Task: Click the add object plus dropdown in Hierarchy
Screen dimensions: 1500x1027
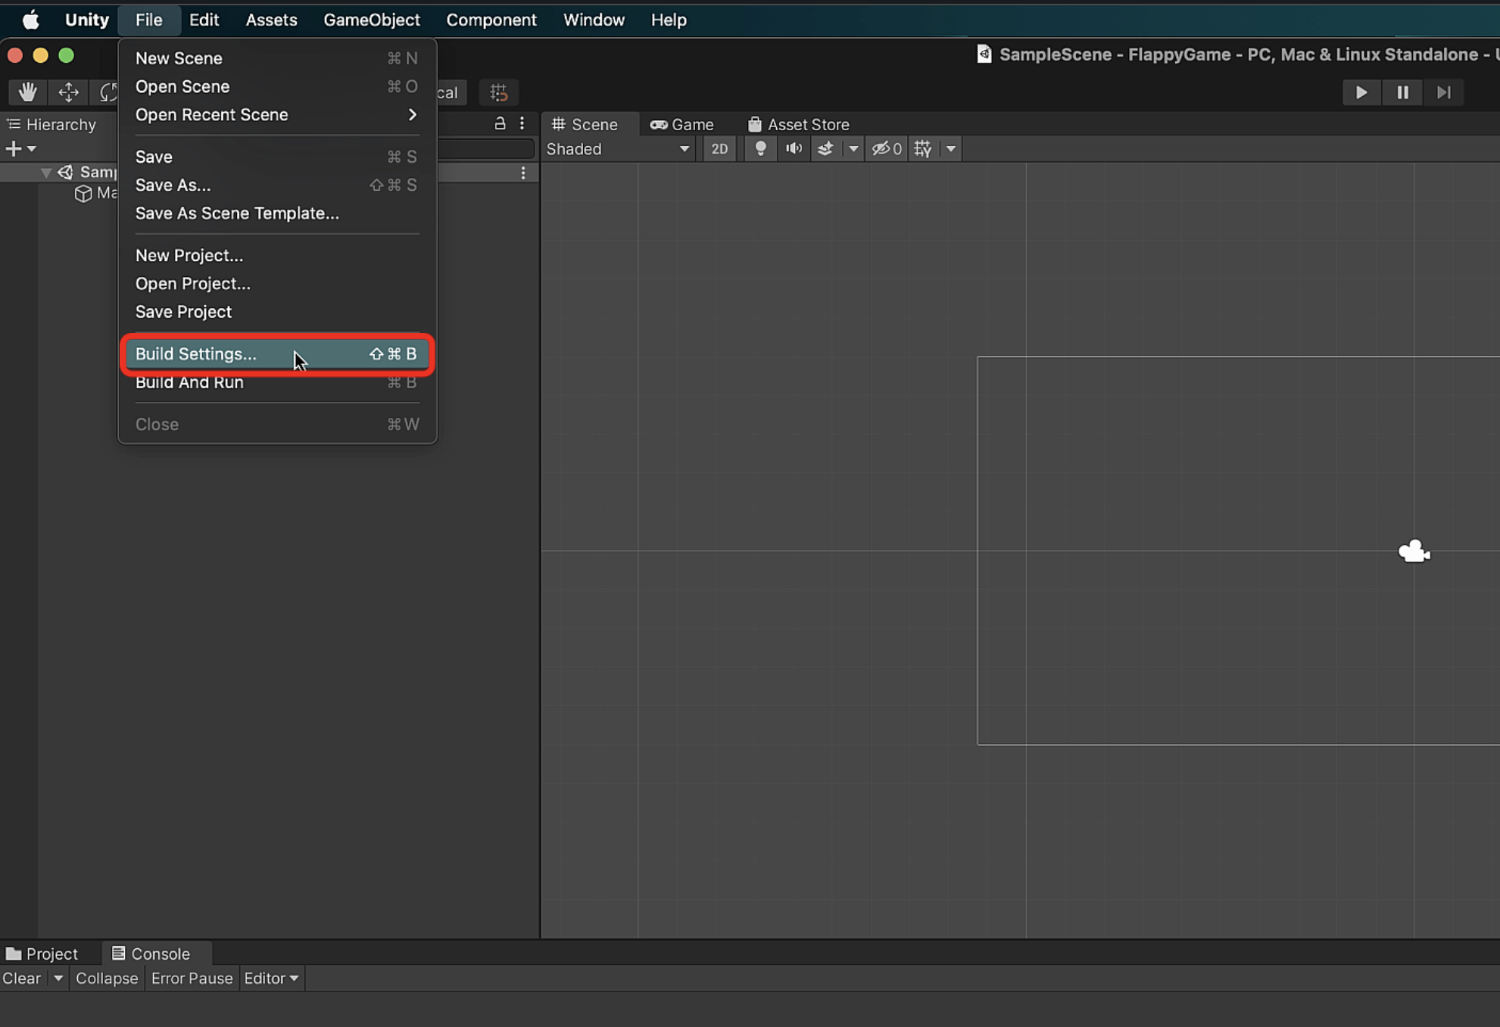Action: 20,149
